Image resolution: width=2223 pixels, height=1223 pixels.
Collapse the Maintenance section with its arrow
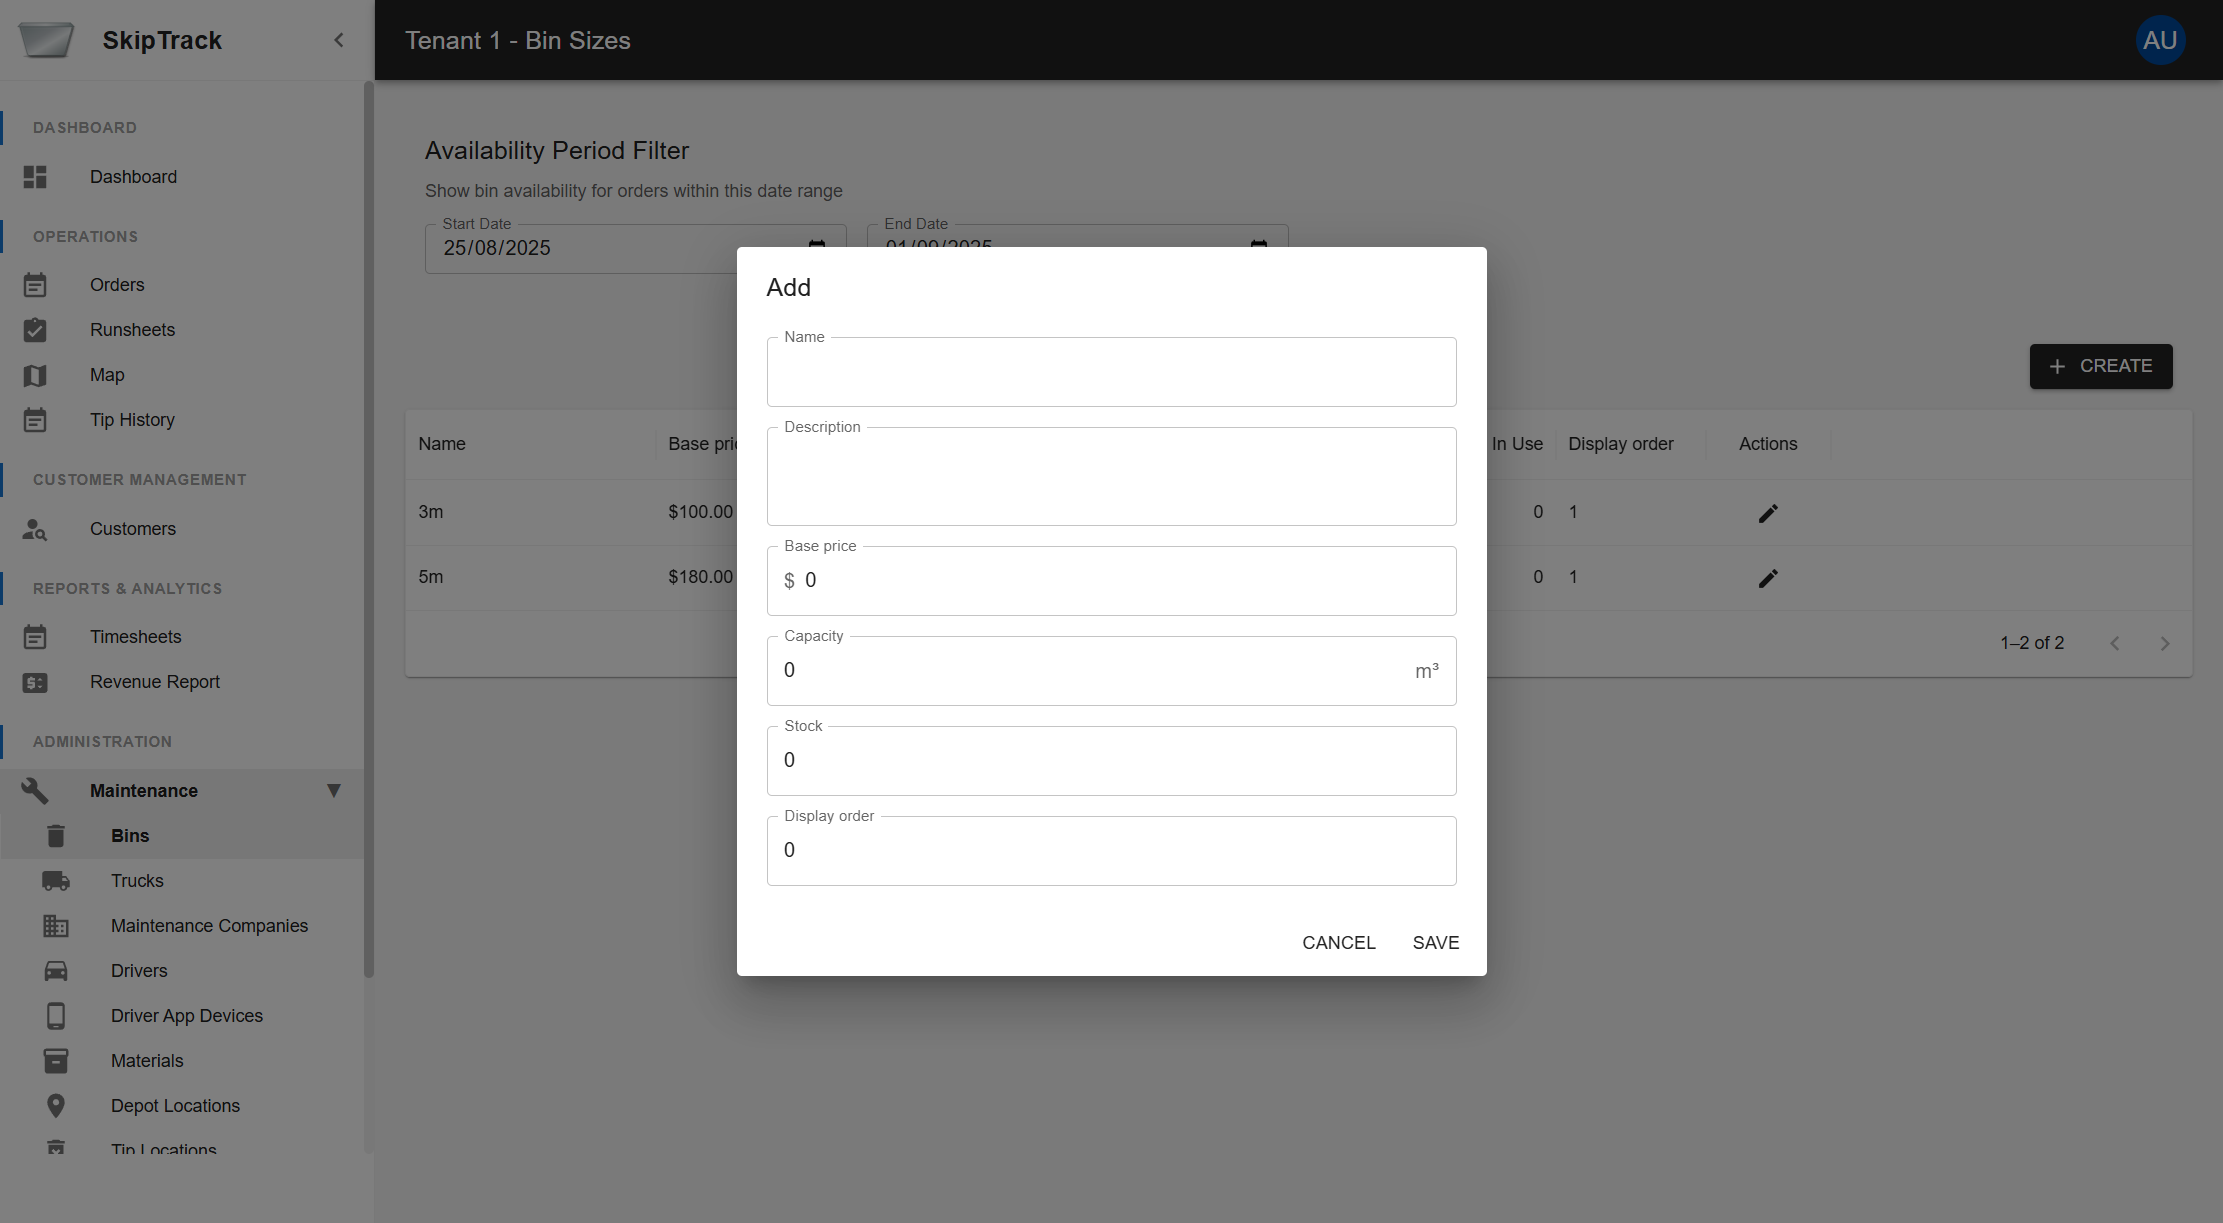click(x=334, y=790)
